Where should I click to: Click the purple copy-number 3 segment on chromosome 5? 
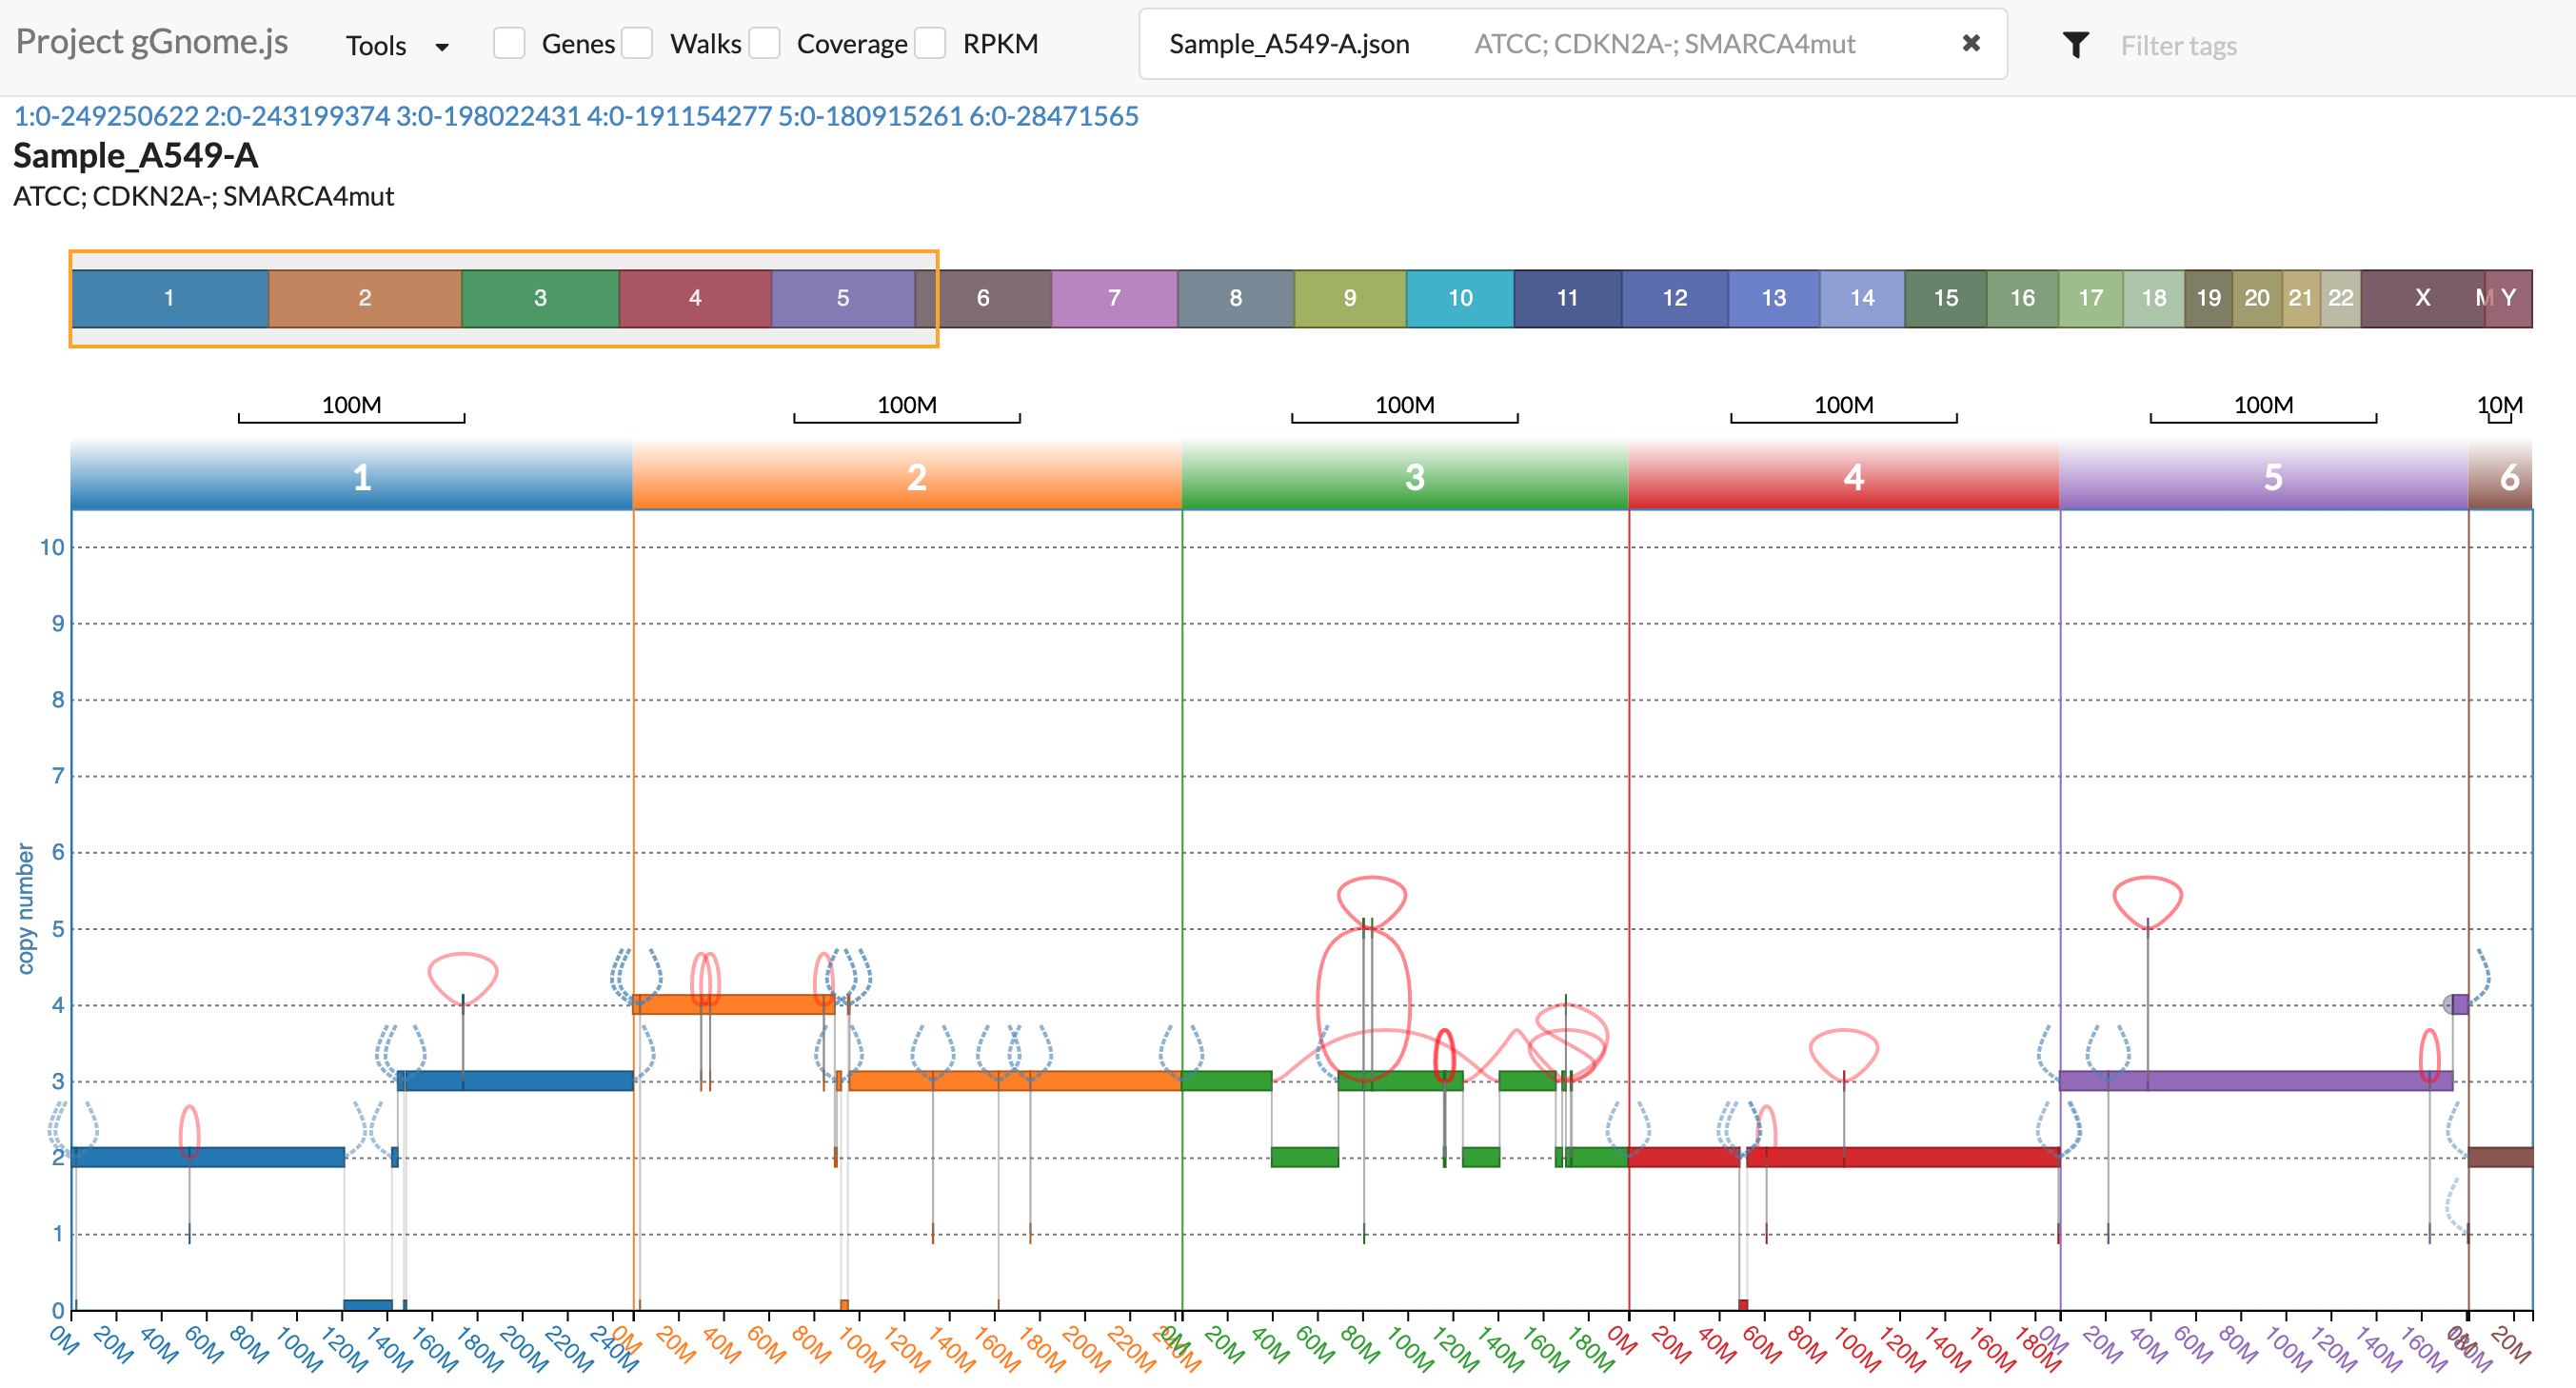[x=2256, y=1081]
